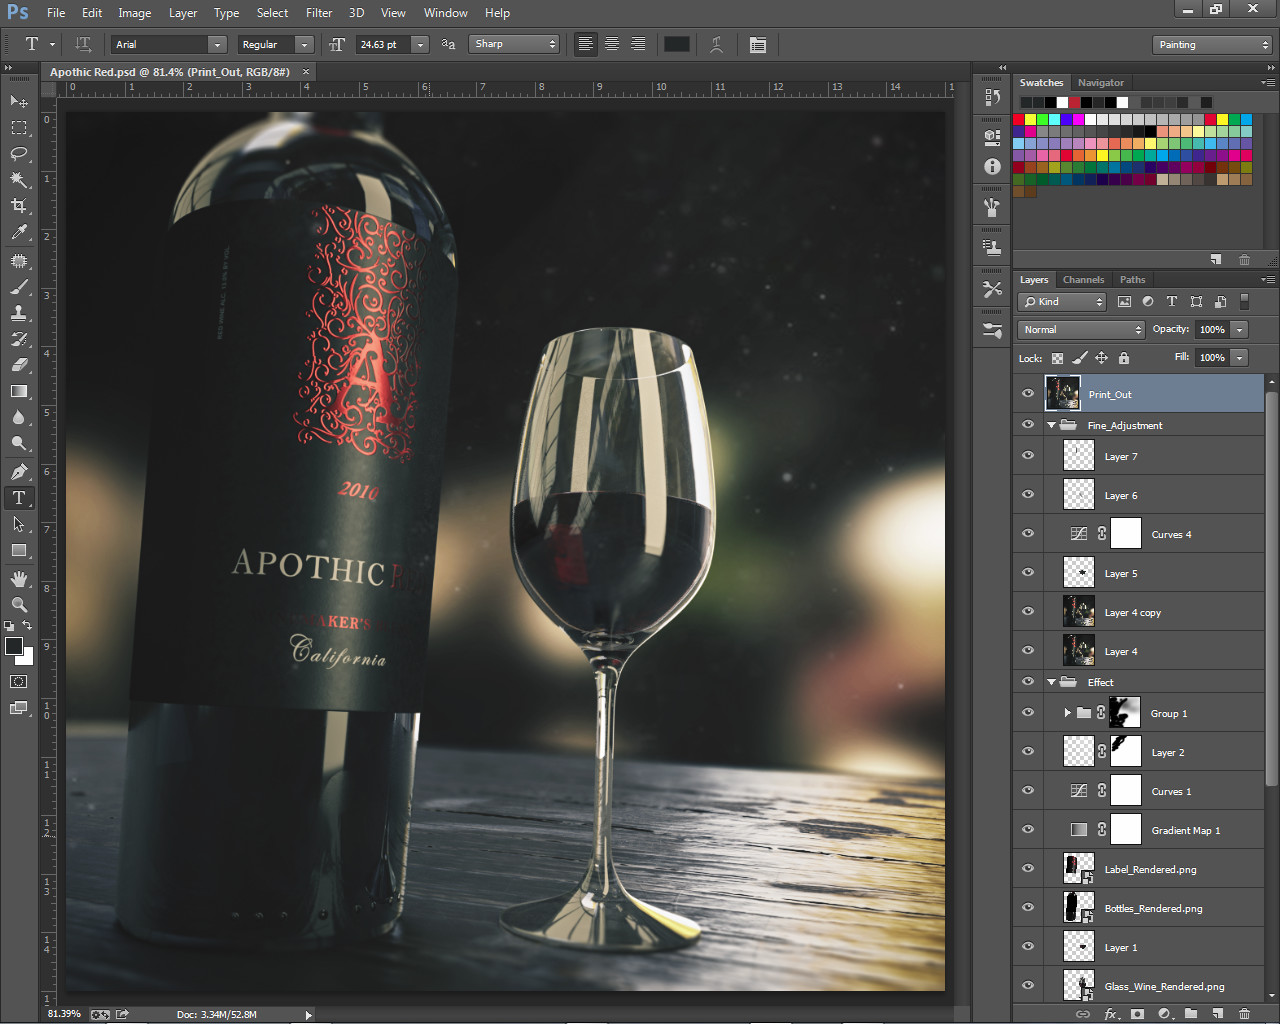Select the Spot Healing Brush tool
1280x1024 pixels.
[19, 261]
